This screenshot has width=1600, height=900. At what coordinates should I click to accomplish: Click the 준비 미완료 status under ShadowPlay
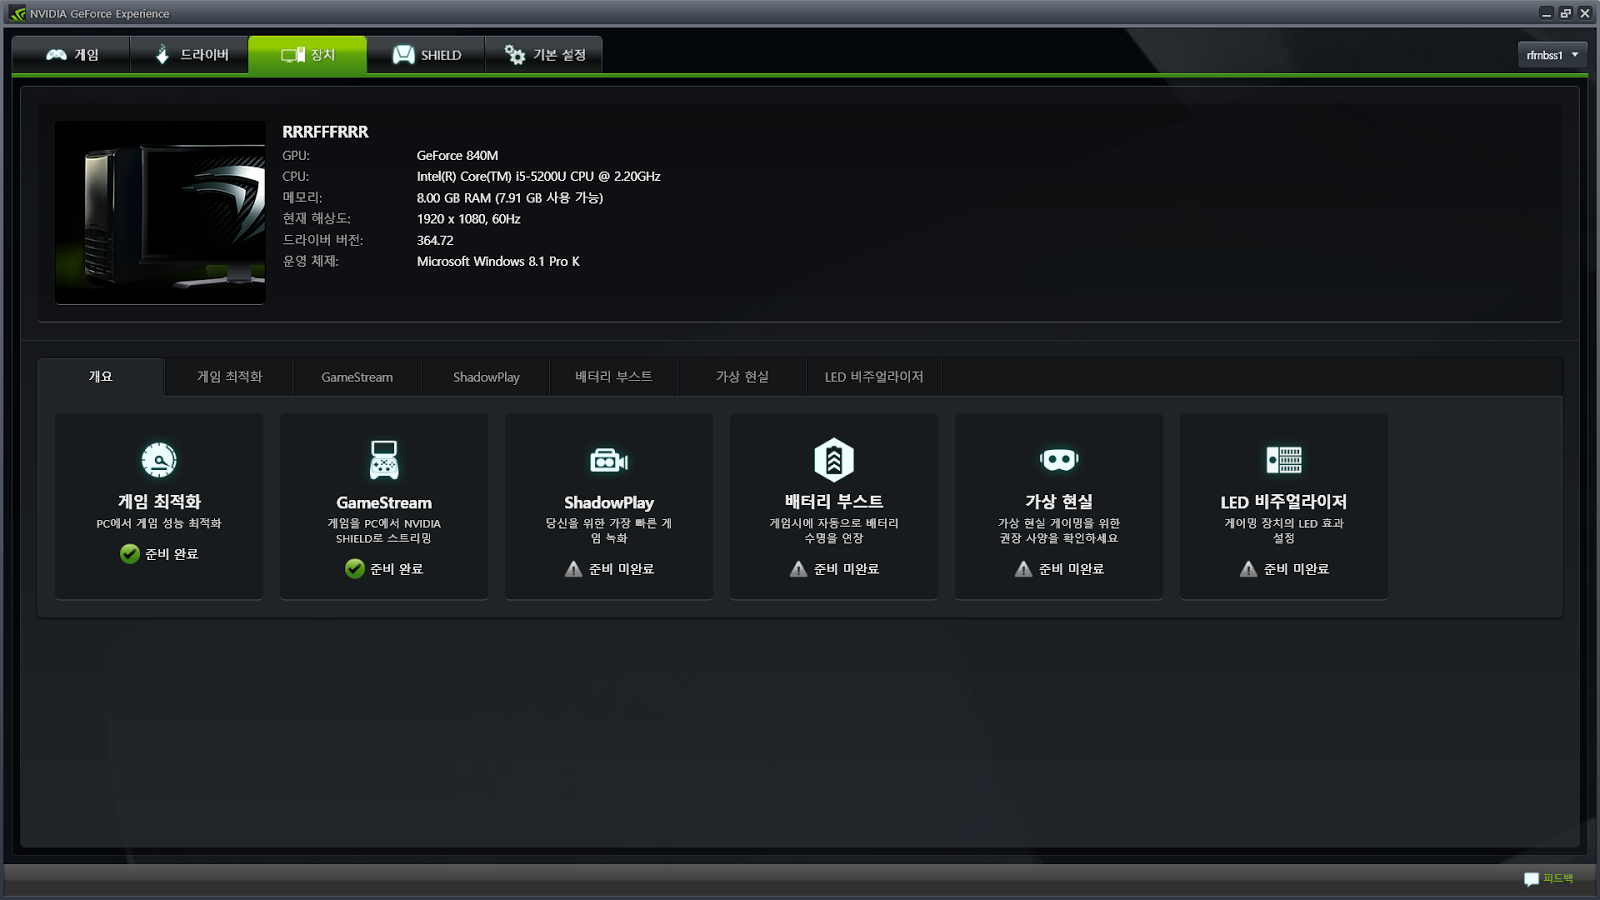(621, 569)
